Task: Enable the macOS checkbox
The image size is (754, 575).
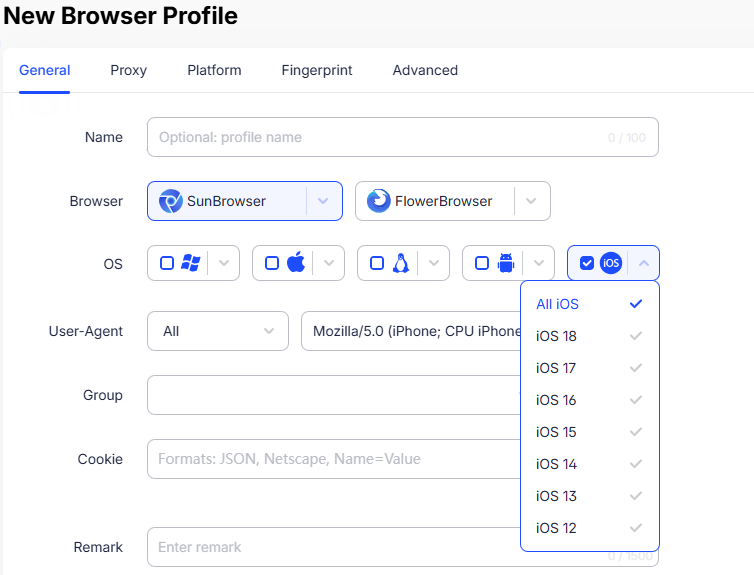Action: click(272, 263)
